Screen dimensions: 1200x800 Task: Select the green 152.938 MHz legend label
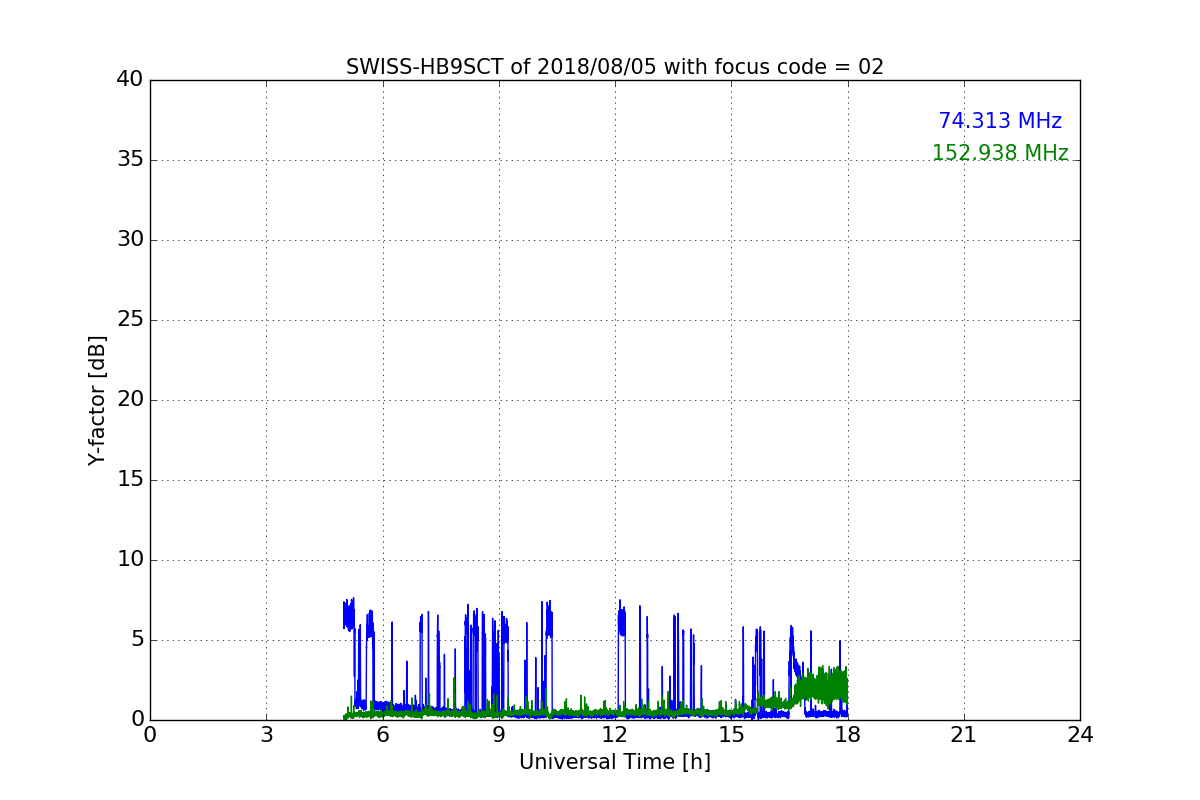point(1000,153)
